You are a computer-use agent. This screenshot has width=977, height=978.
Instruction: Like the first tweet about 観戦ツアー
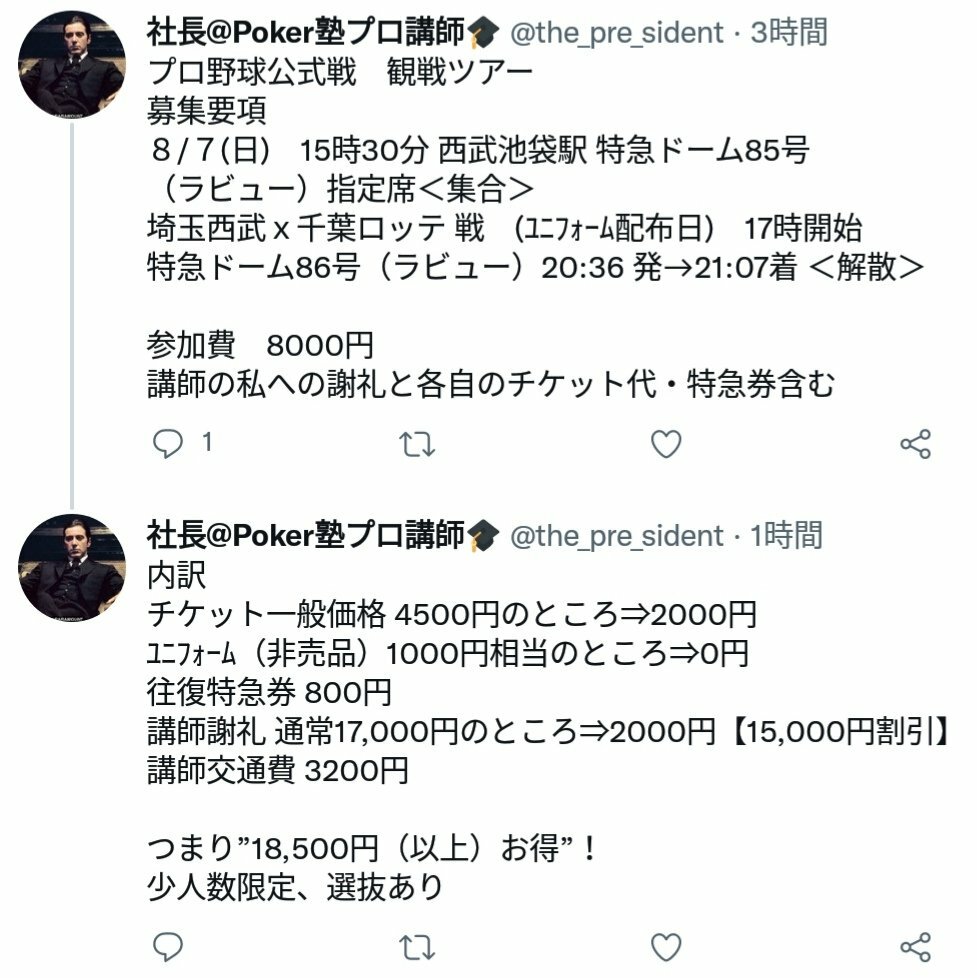click(666, 444)
